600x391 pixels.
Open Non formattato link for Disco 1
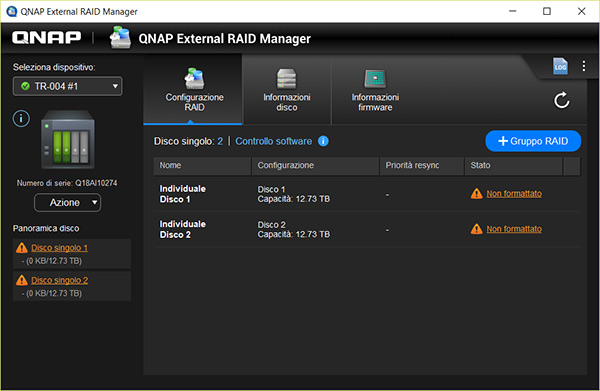click(x=514, y=194)
